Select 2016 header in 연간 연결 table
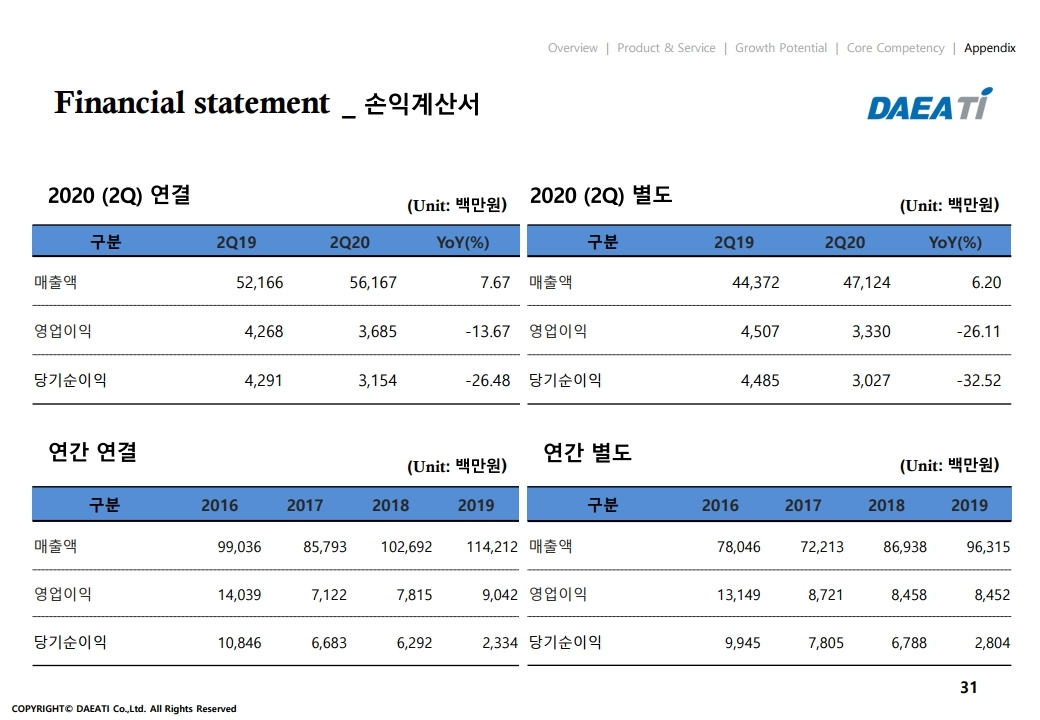The width and height of the screenshot is (1040, 720). click(220, 505)
